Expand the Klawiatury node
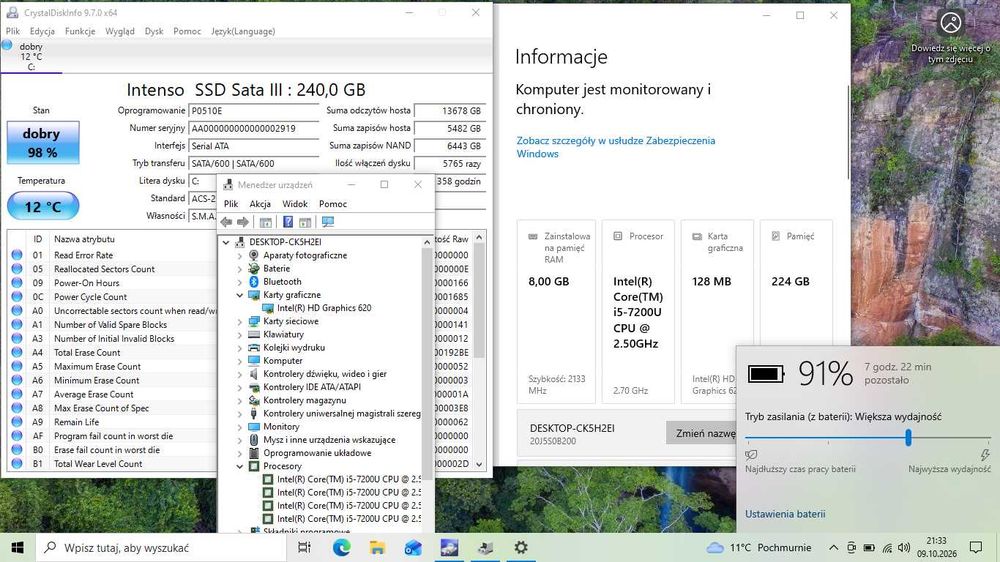1000x562 pixels. point(240,335)
